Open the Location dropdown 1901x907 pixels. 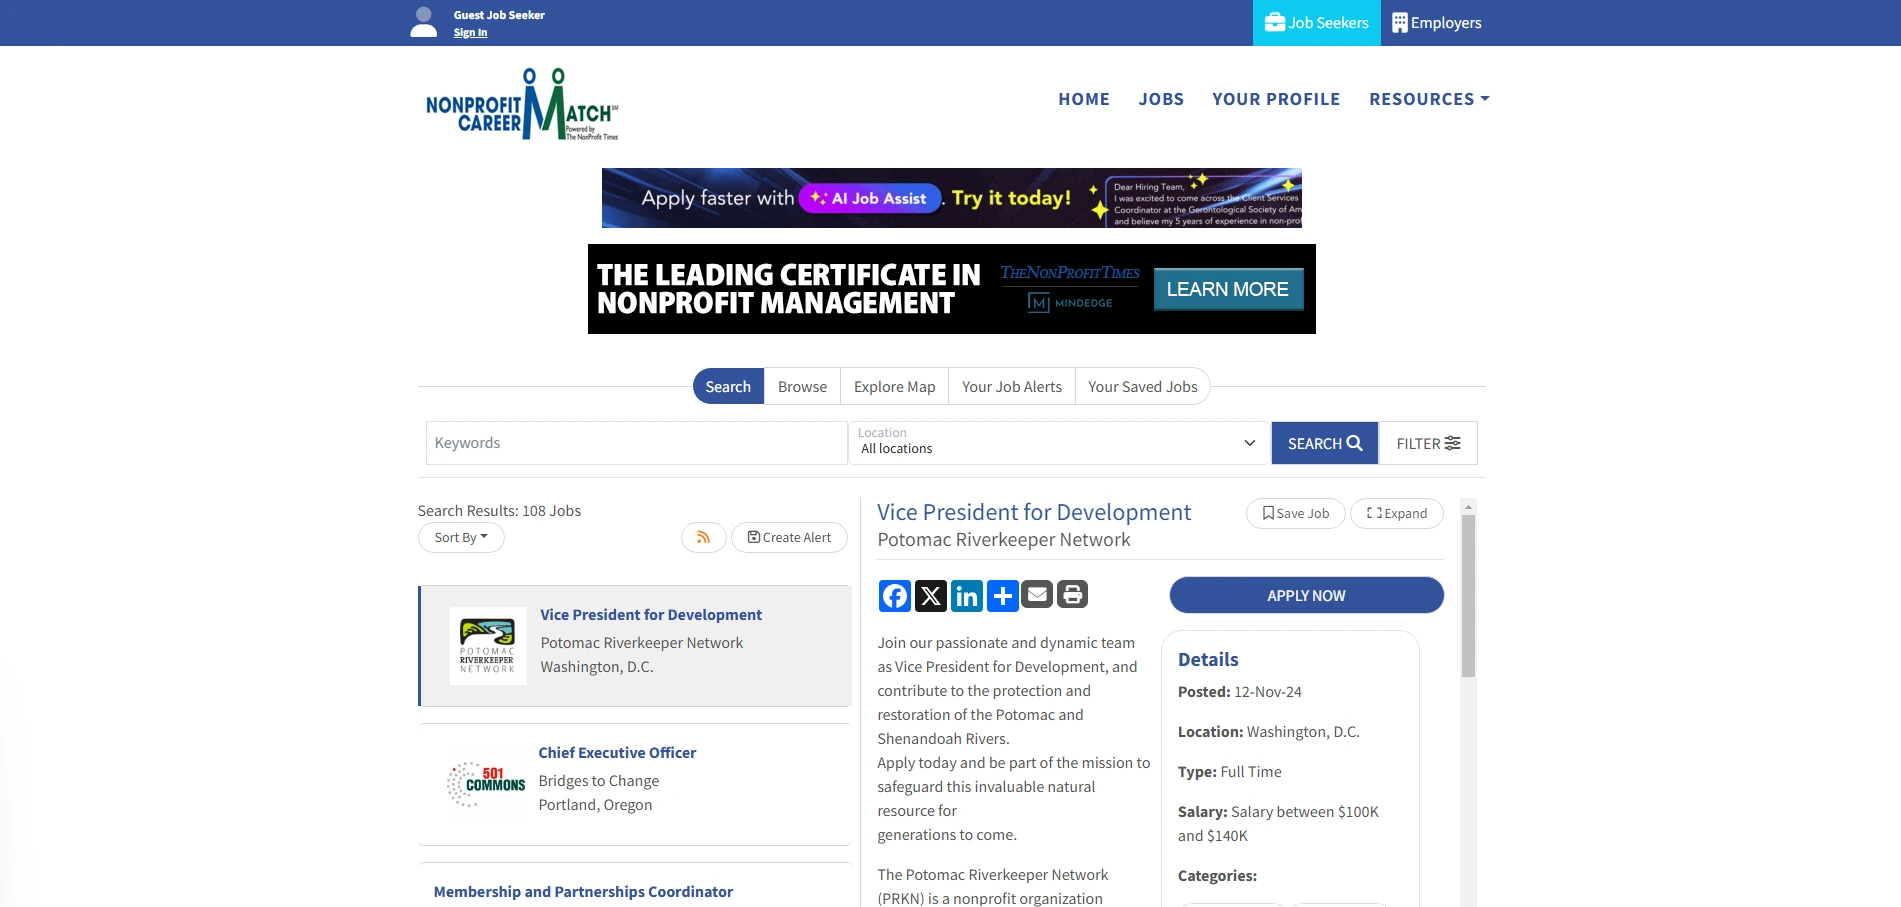coord(1059,443)
